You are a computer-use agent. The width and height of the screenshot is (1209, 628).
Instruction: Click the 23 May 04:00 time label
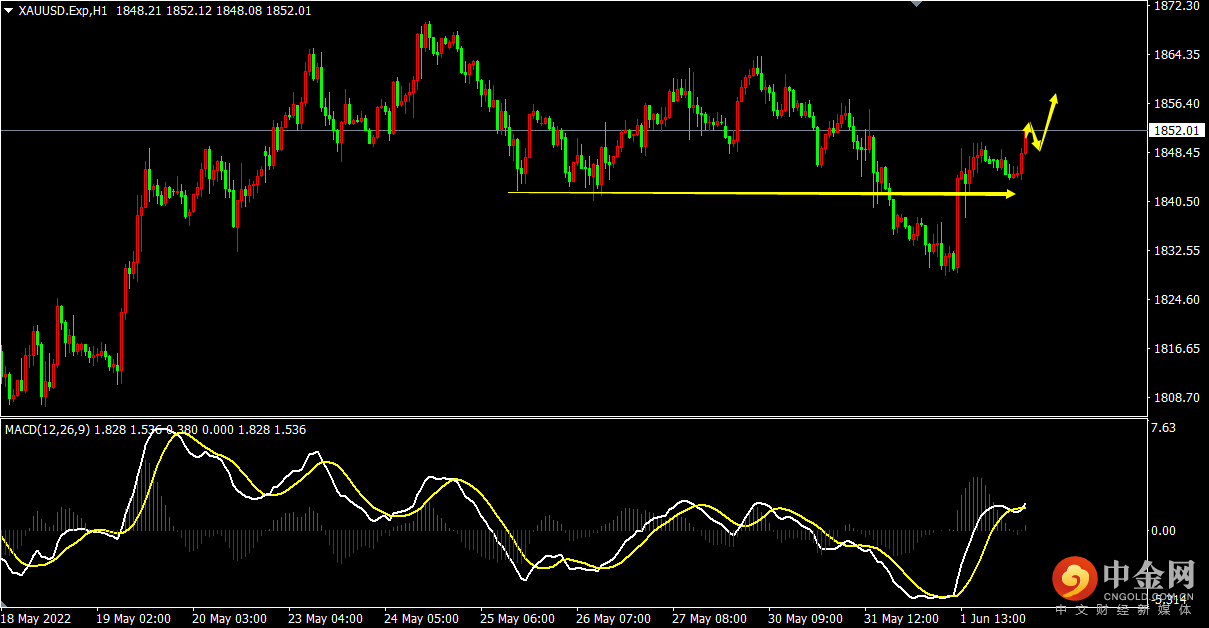325,619
